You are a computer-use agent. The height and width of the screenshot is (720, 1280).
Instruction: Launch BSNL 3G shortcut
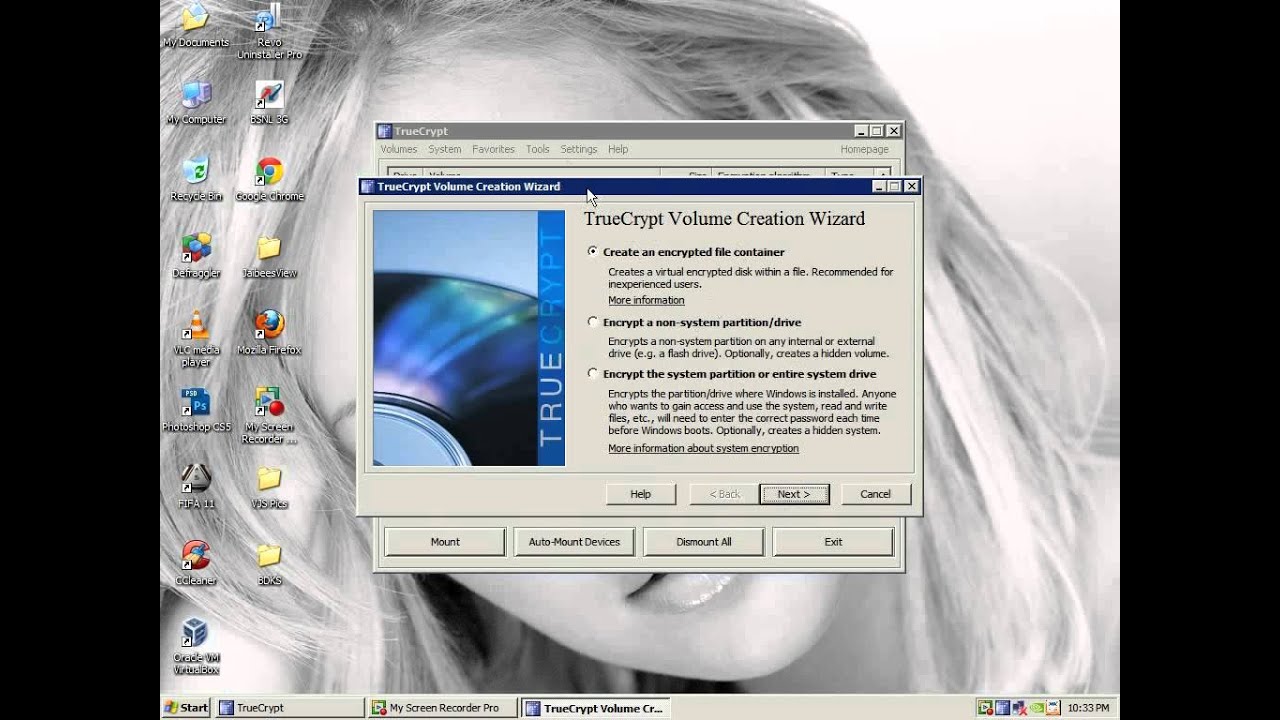[x=269, y=102]
